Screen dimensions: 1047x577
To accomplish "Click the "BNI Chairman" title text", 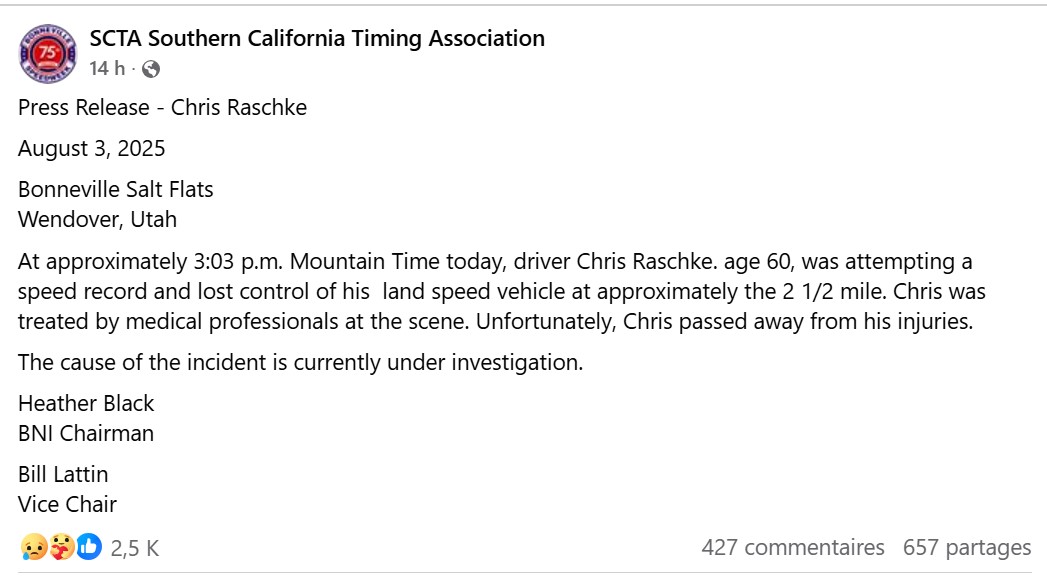I will point(86,433).
